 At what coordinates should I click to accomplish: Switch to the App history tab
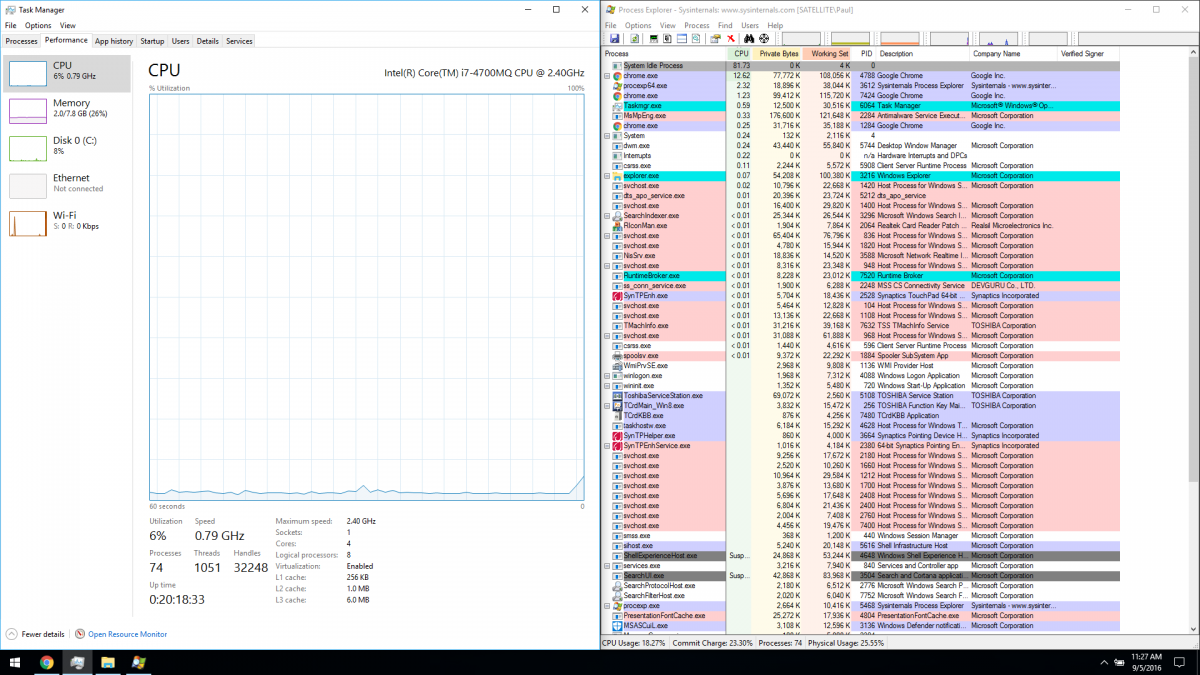(114, 41)
